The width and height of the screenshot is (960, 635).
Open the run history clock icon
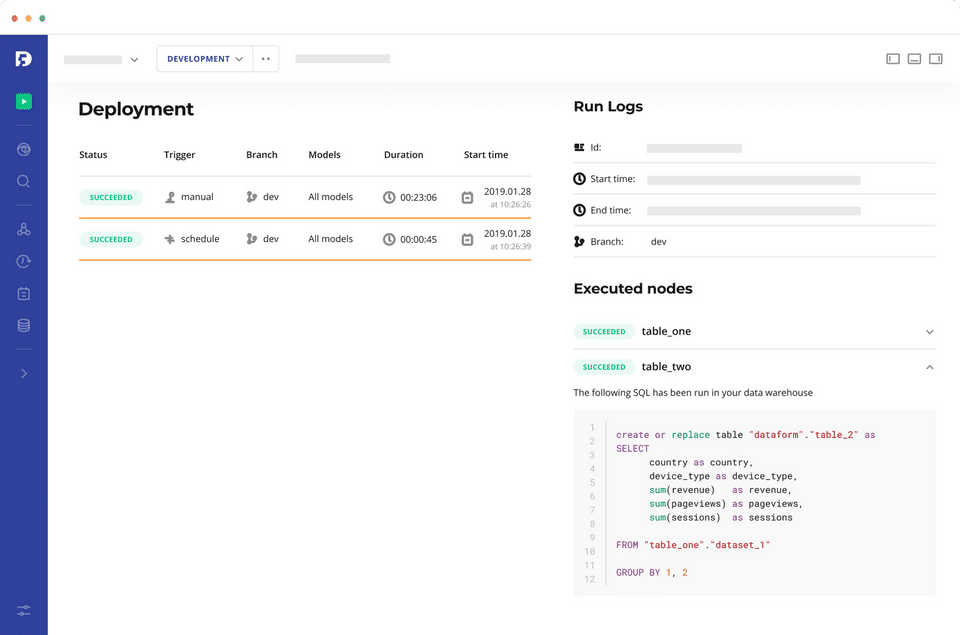coord(24,261)
